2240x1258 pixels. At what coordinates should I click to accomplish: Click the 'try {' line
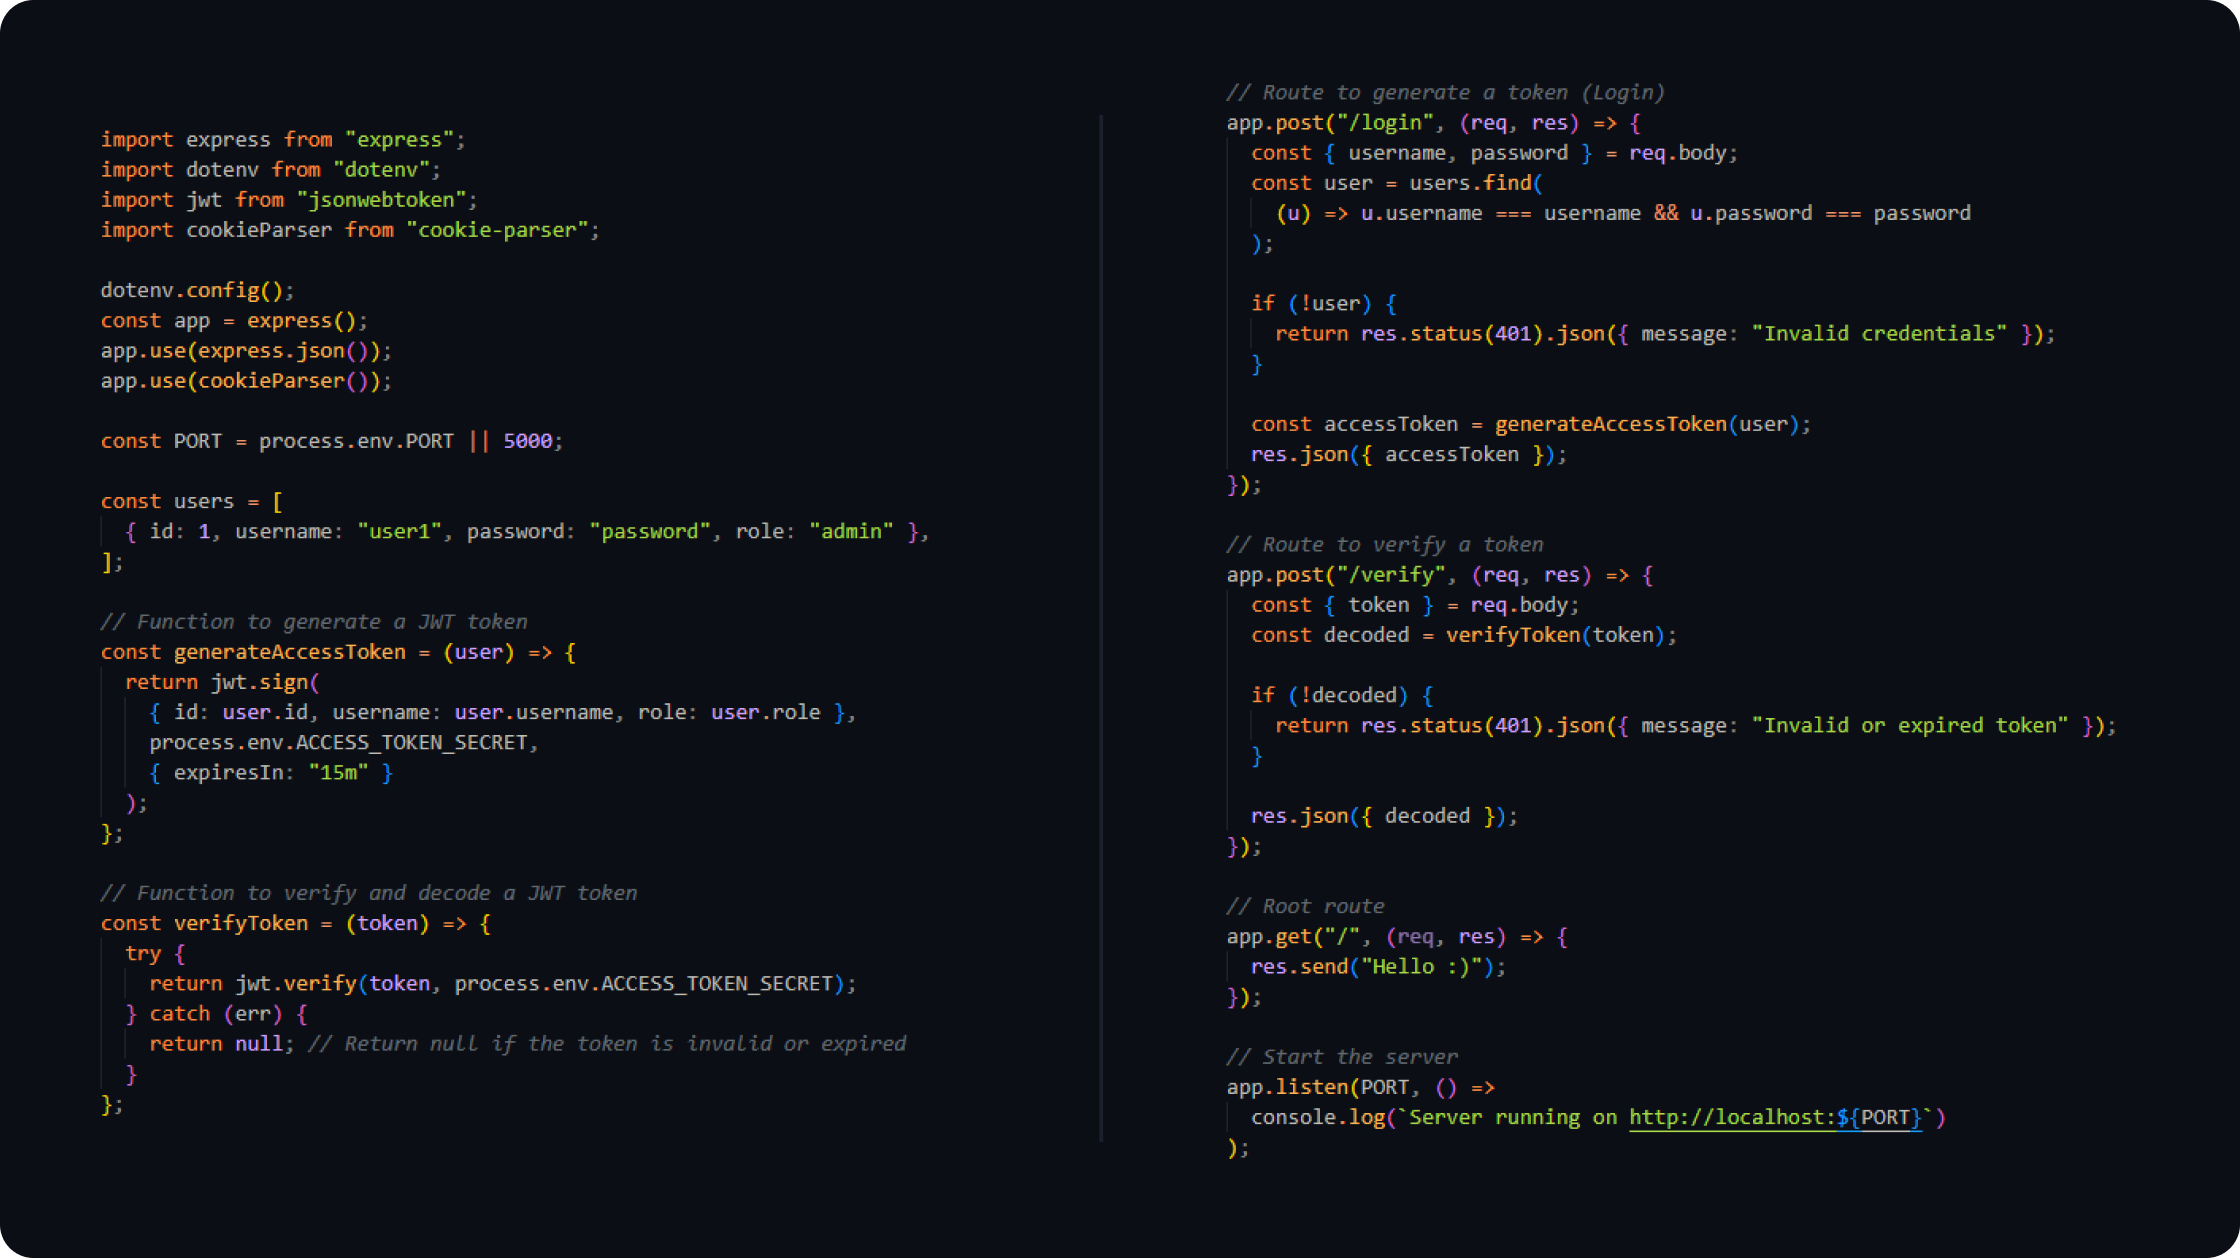pyautogui.click(x=155, y=952)
